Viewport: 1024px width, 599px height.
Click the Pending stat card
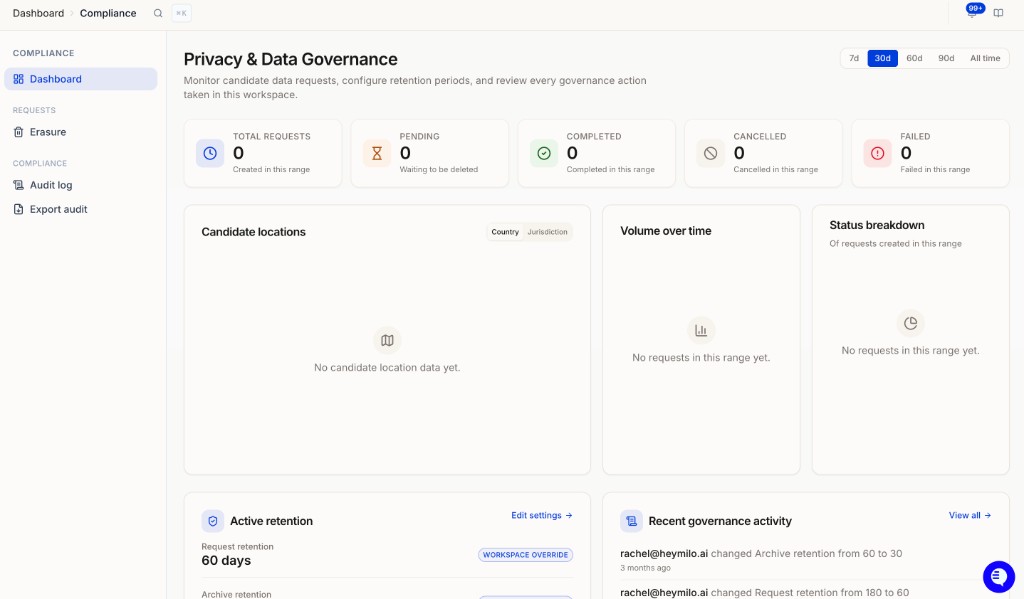430,154
